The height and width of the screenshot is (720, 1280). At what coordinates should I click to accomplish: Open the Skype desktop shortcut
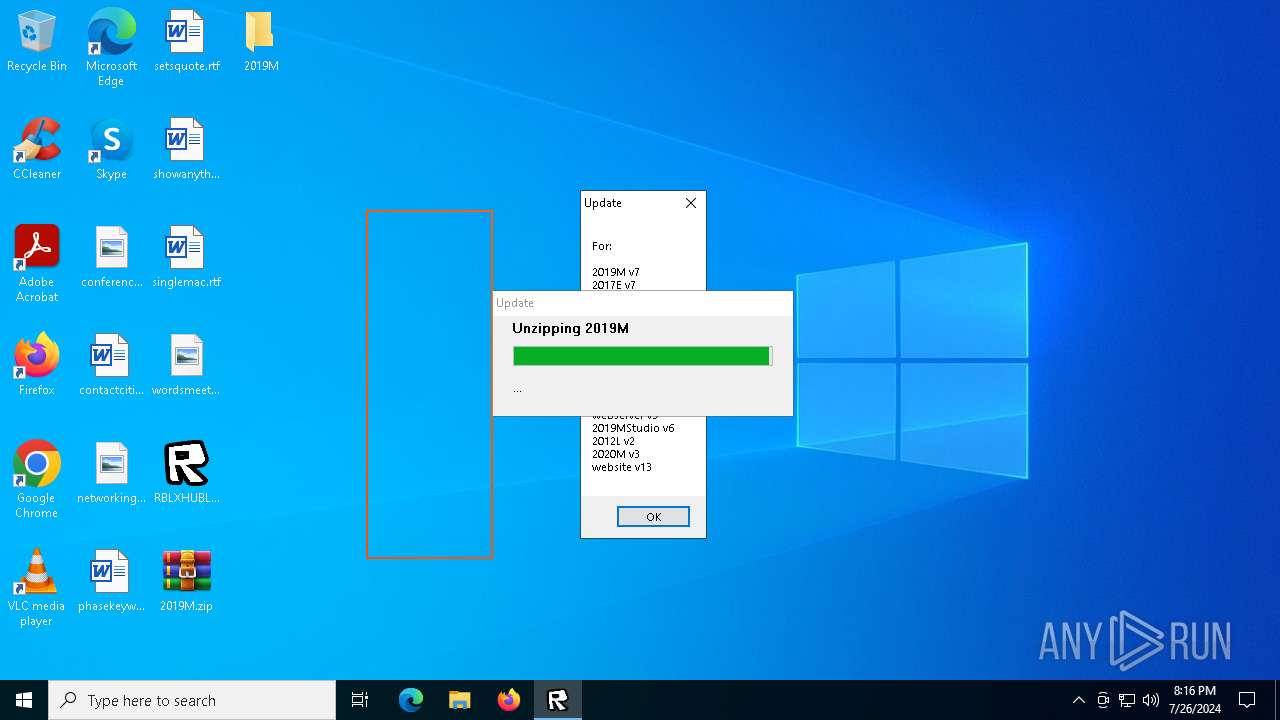coord(111,149)
